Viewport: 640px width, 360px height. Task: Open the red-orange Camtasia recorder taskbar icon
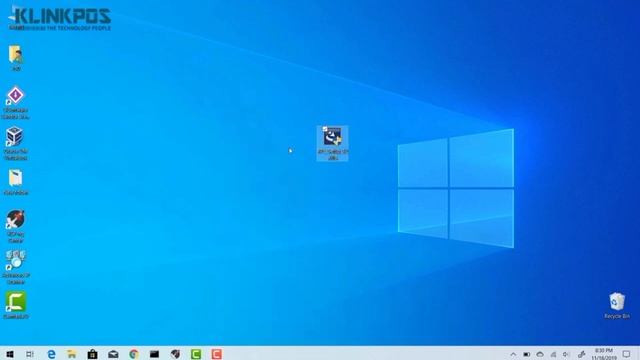pyautogui.click(x=217, y=354)
